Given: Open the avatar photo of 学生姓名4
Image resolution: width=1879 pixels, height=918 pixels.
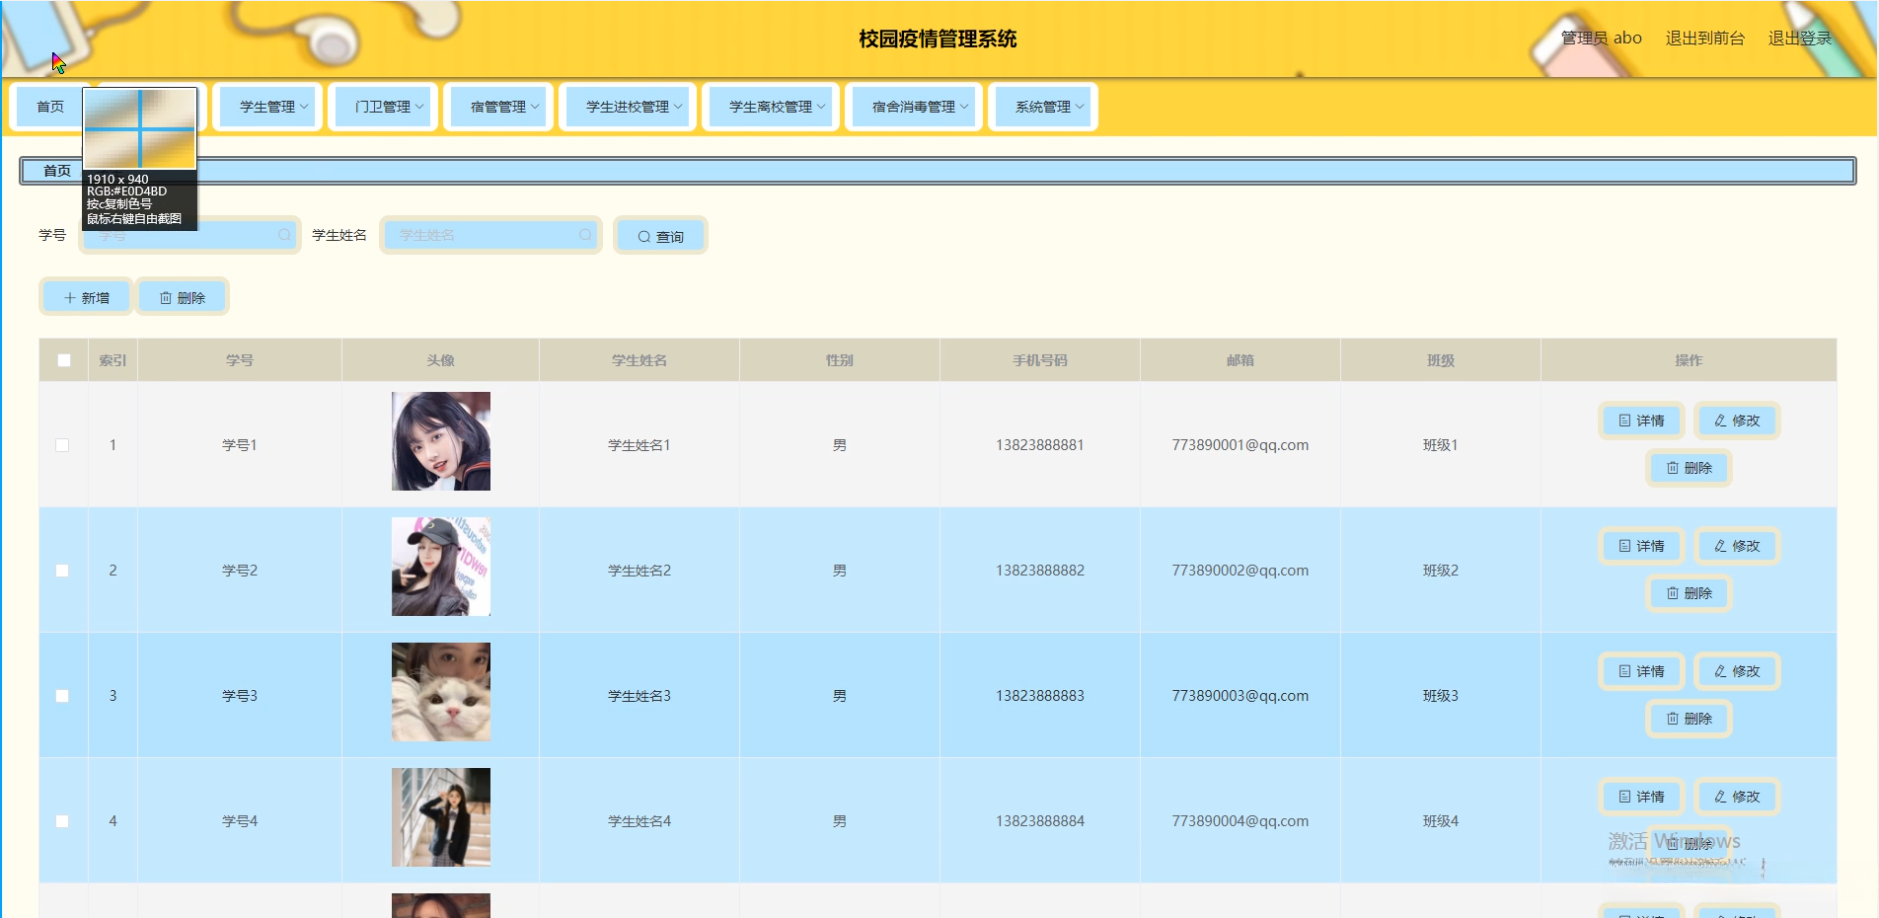Looking at the screenshot, I should click(x=441, y=817).
